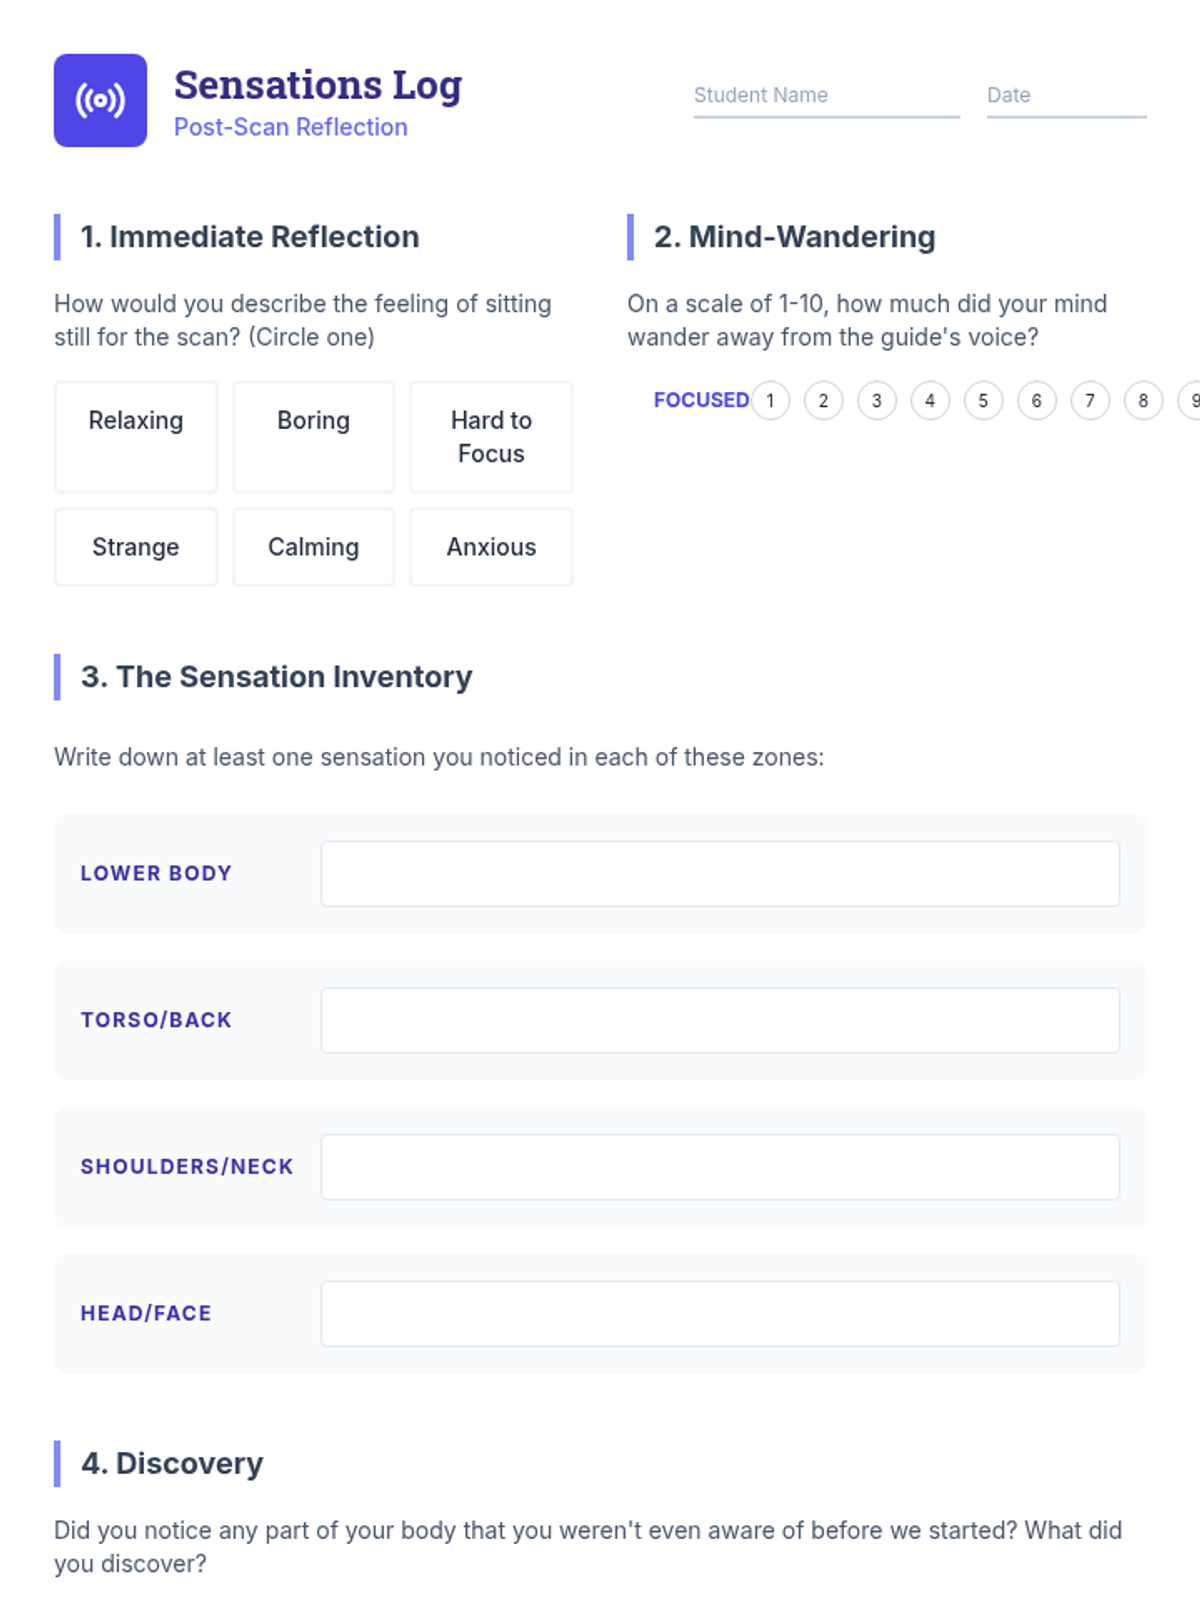Click the Date field
The width and height of the screenshot is (1200, 1600).
pos(1066,96)
